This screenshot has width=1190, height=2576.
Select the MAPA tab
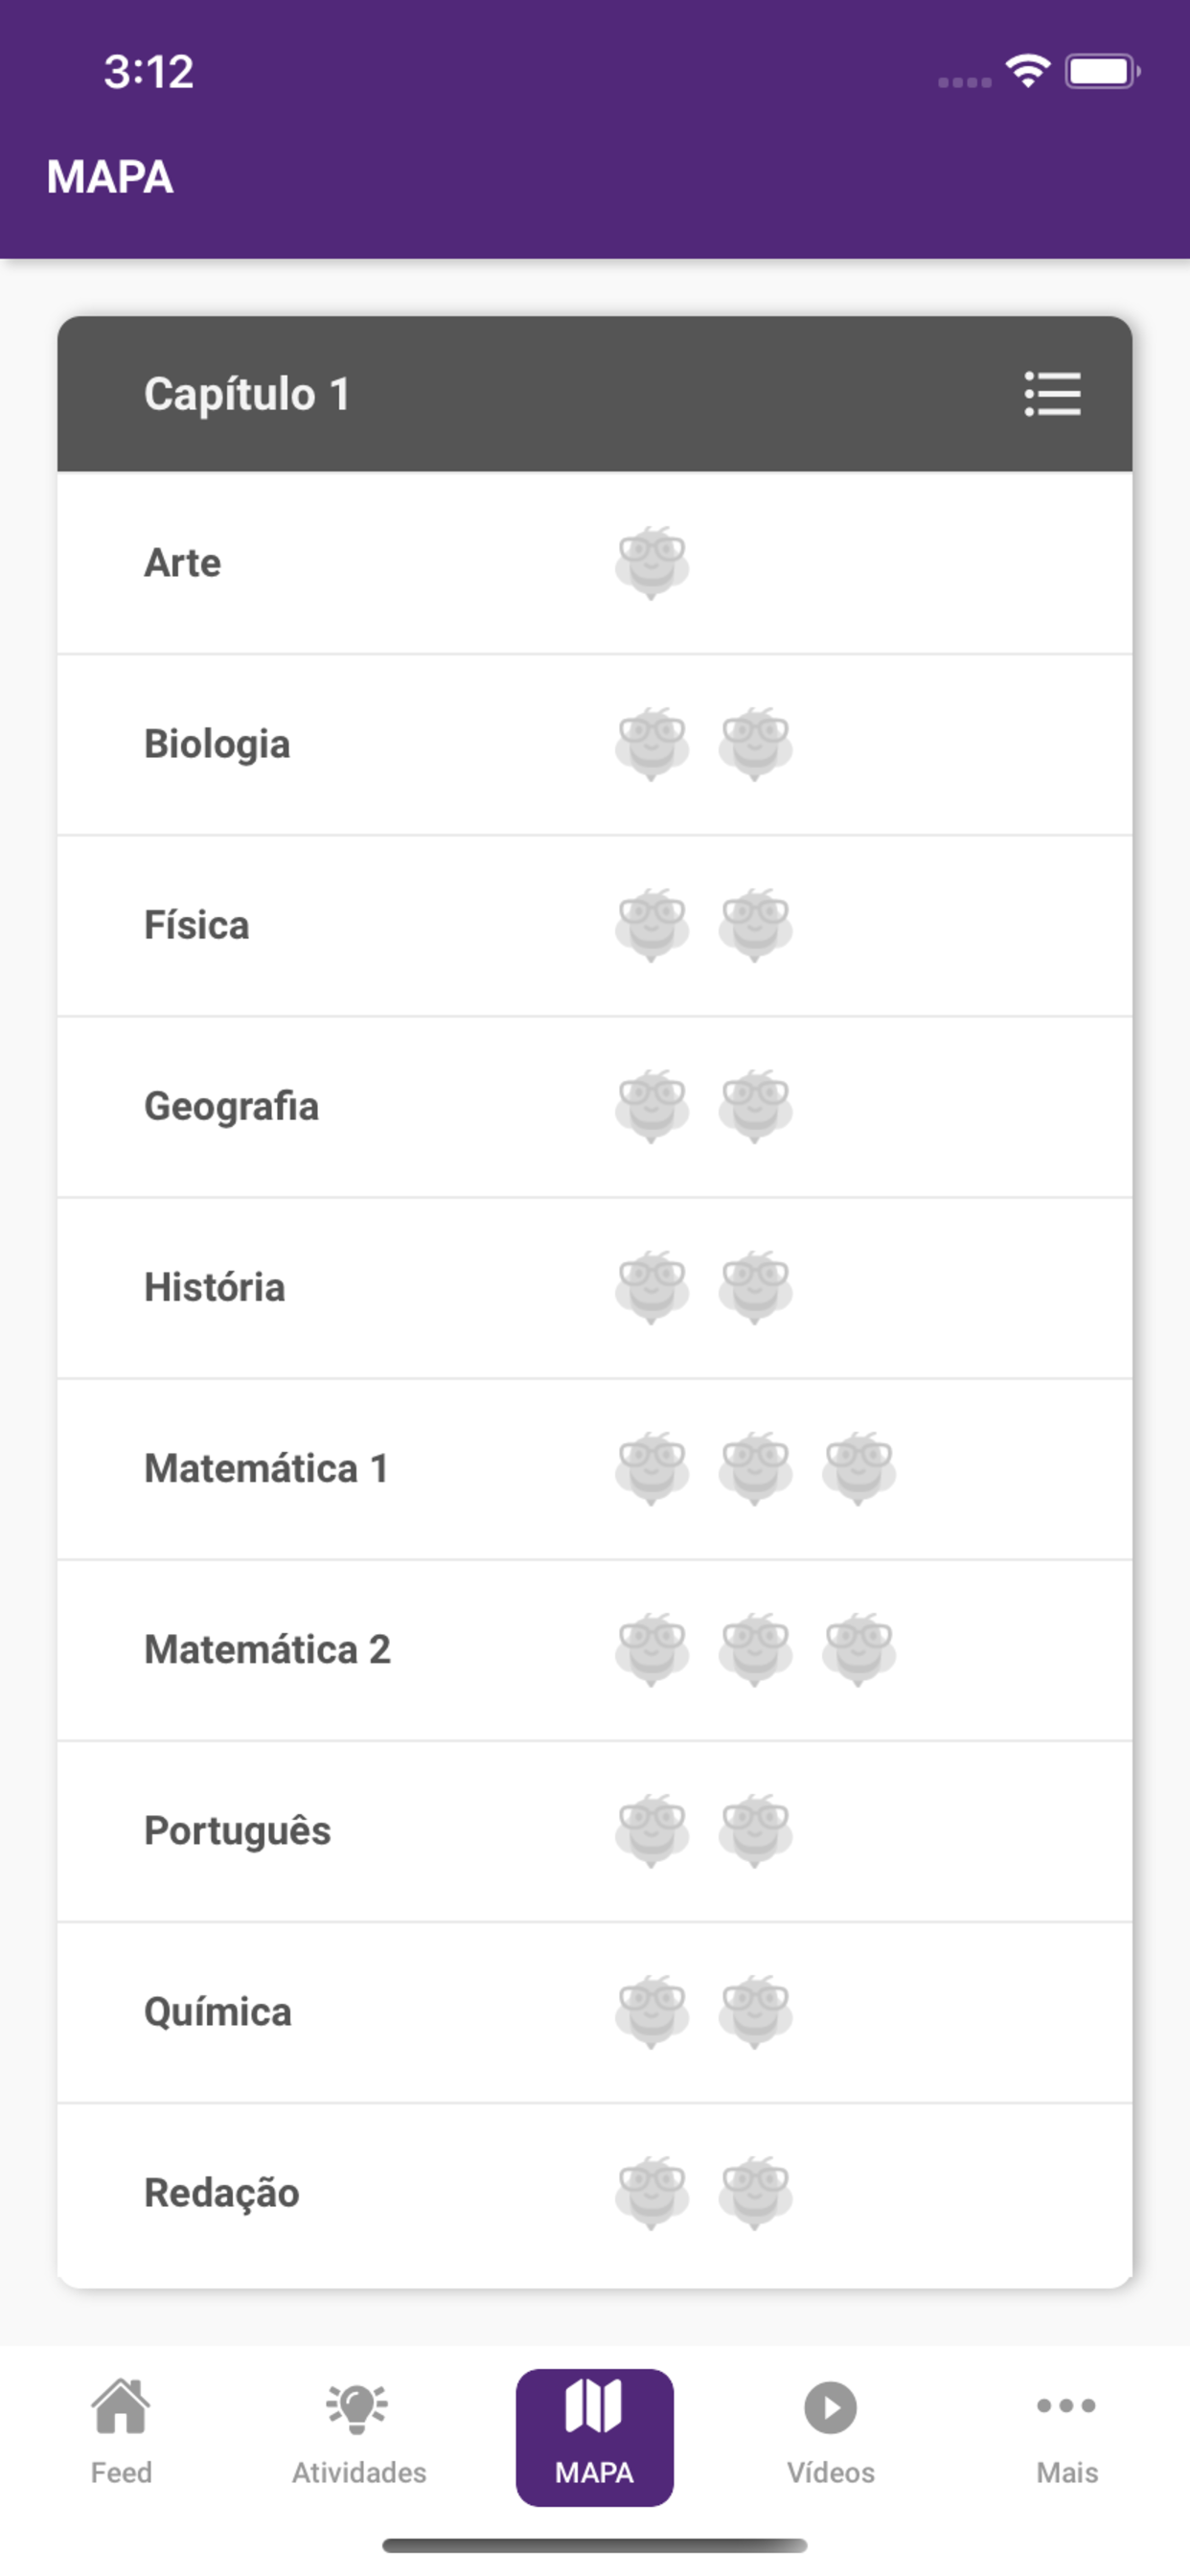[x=594, y=2434]
